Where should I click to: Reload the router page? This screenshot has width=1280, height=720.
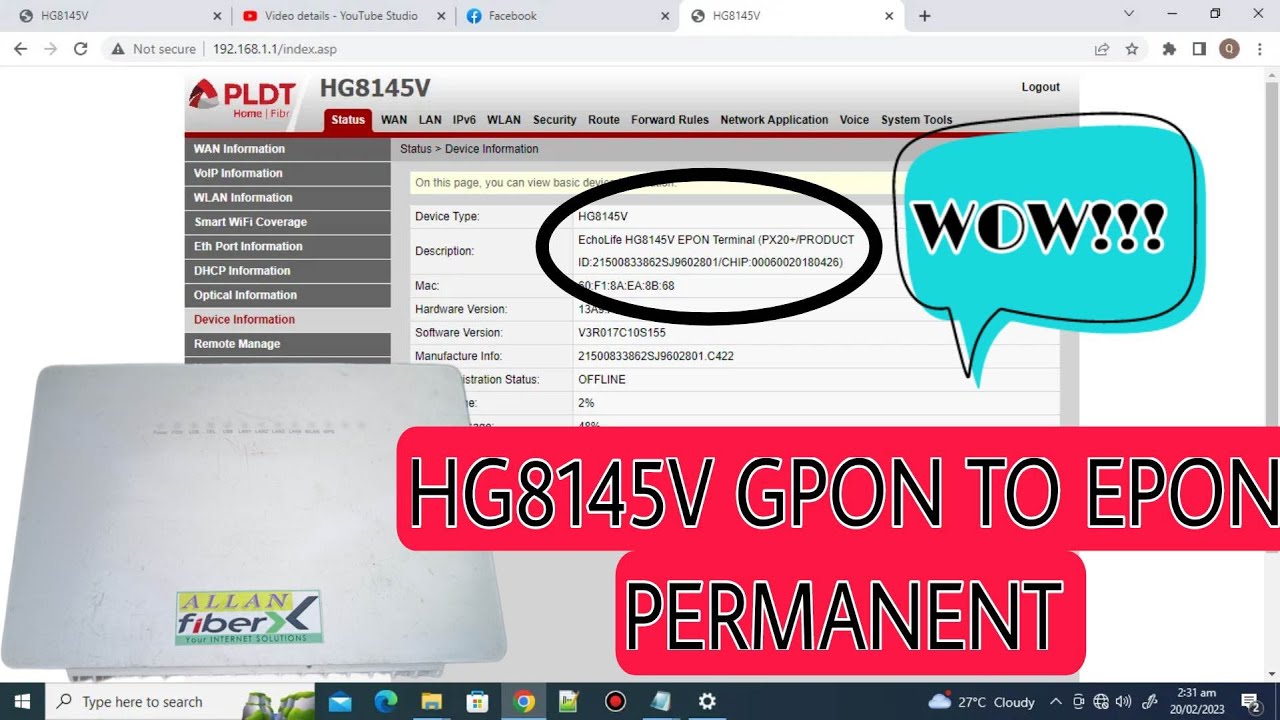click(81, 48)
